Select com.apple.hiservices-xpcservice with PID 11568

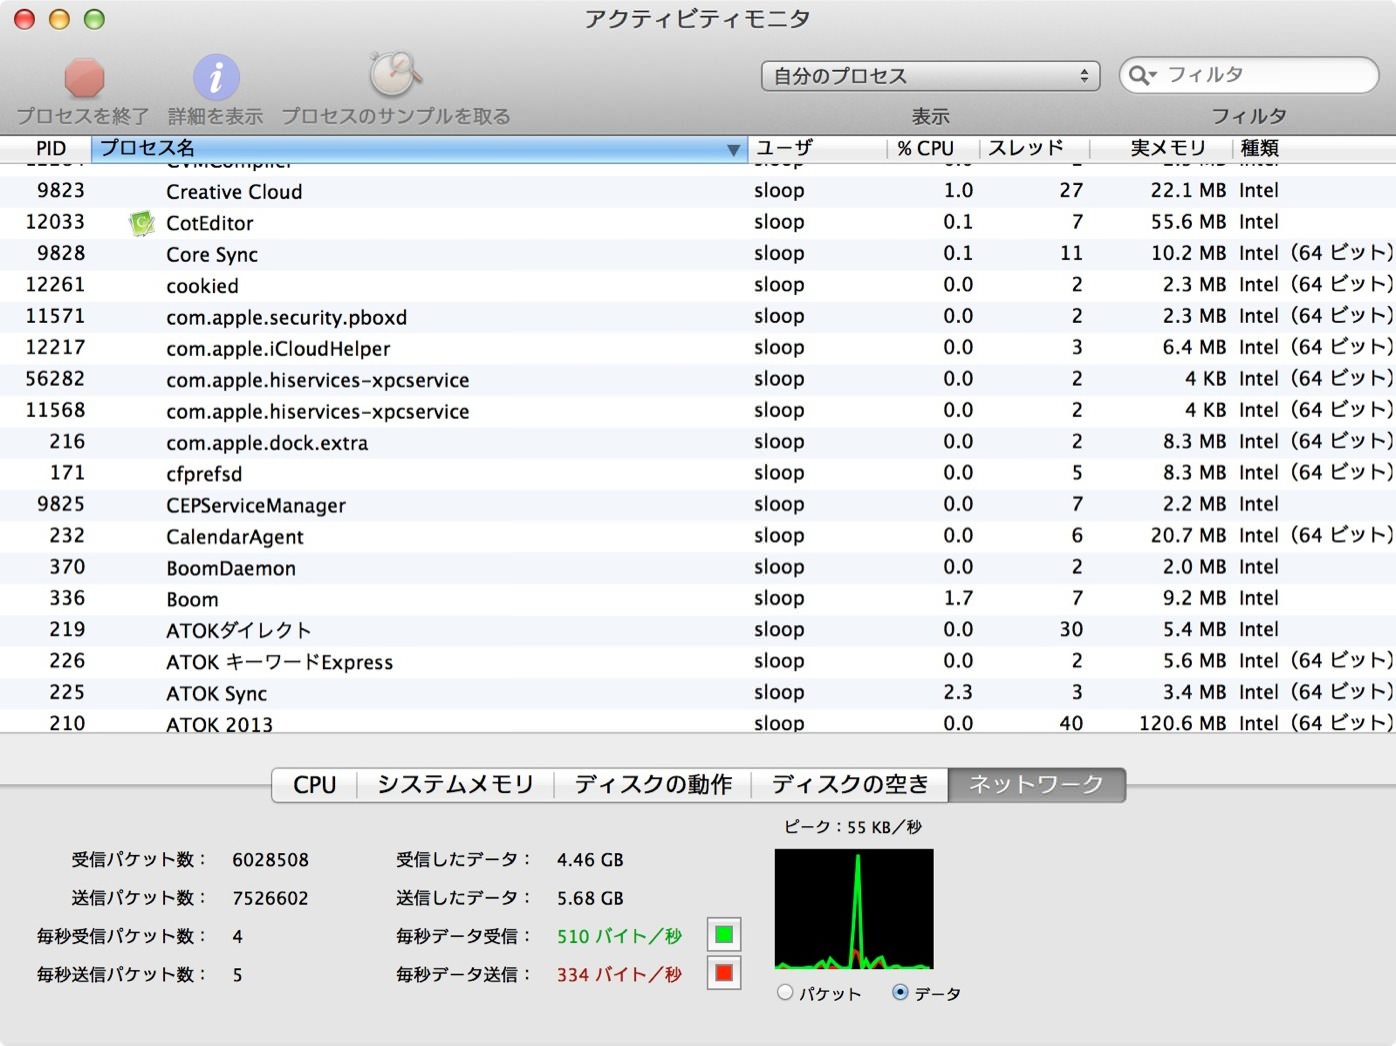[x=698, y=411]
